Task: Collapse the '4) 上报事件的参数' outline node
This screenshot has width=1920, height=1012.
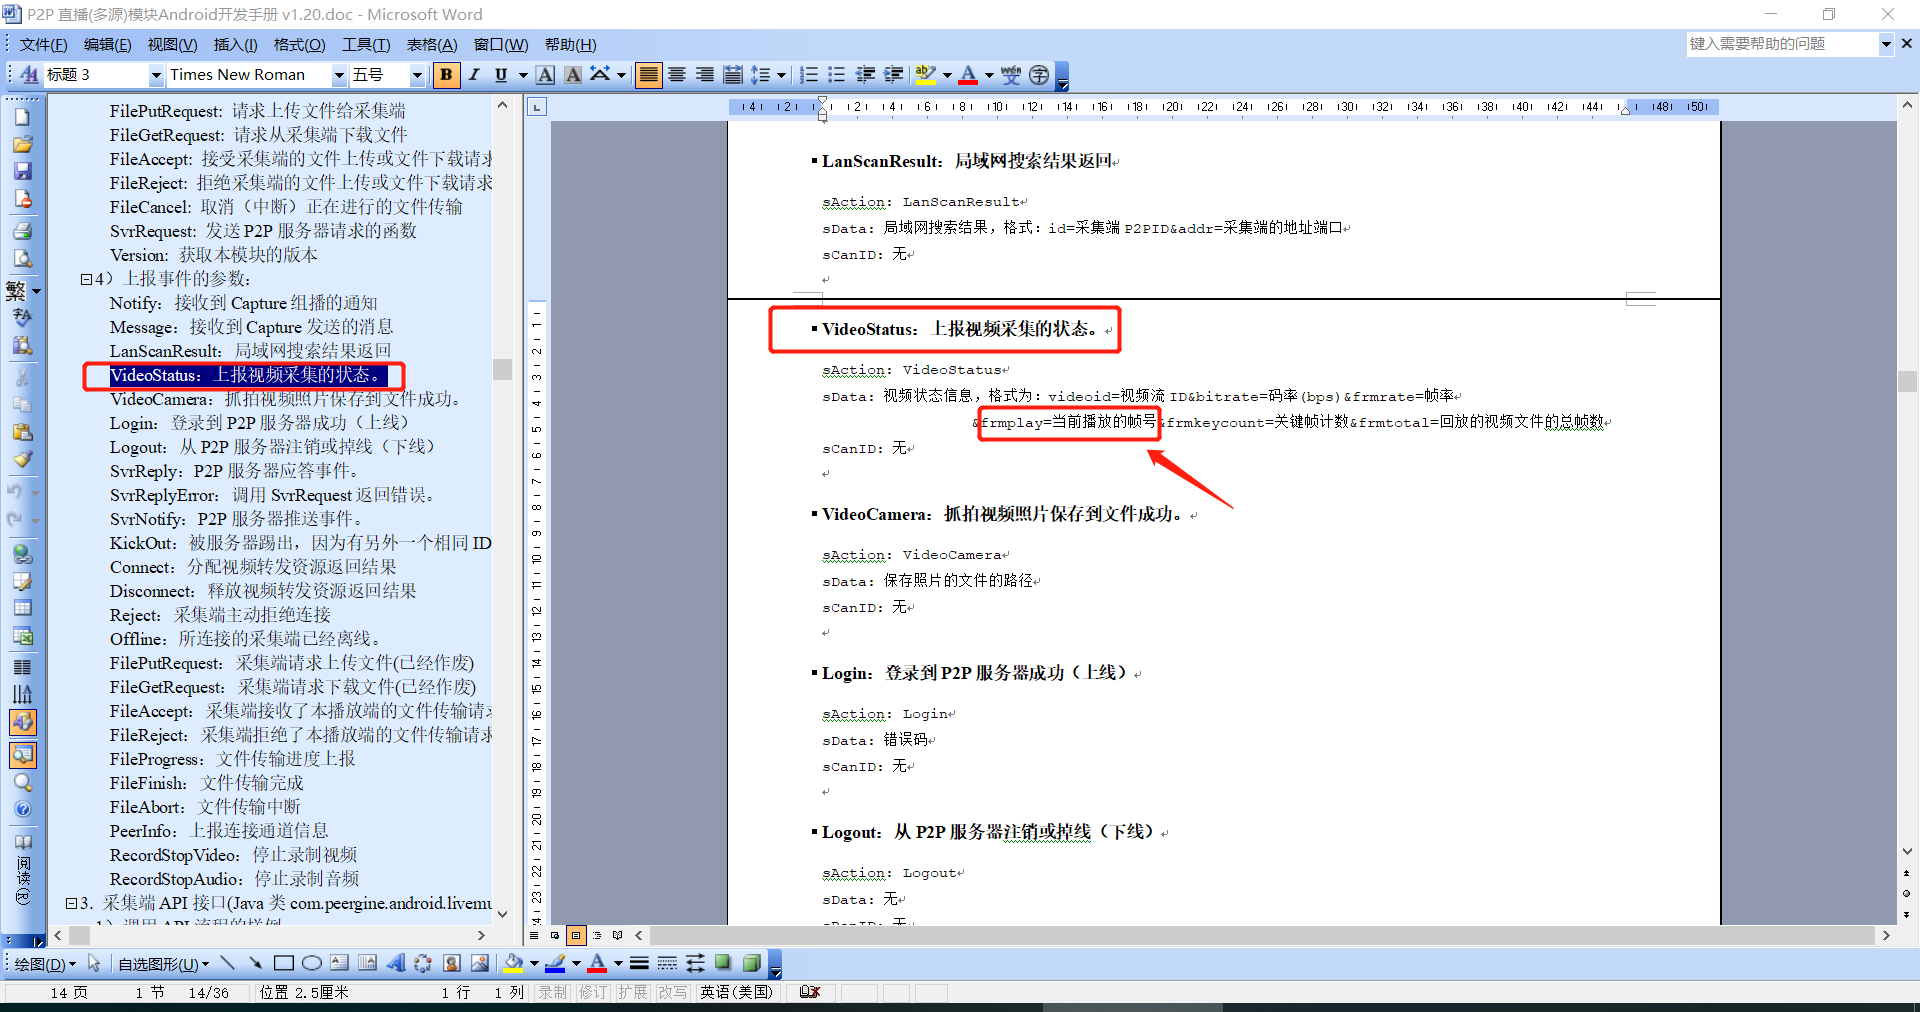Action: pyautogui.click(x=86, y=279)
